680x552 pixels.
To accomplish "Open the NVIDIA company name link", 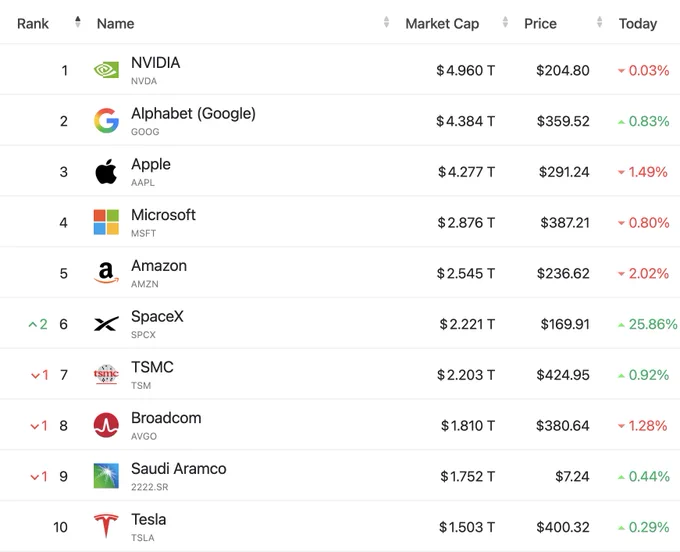I will click(x=155, y=62).
